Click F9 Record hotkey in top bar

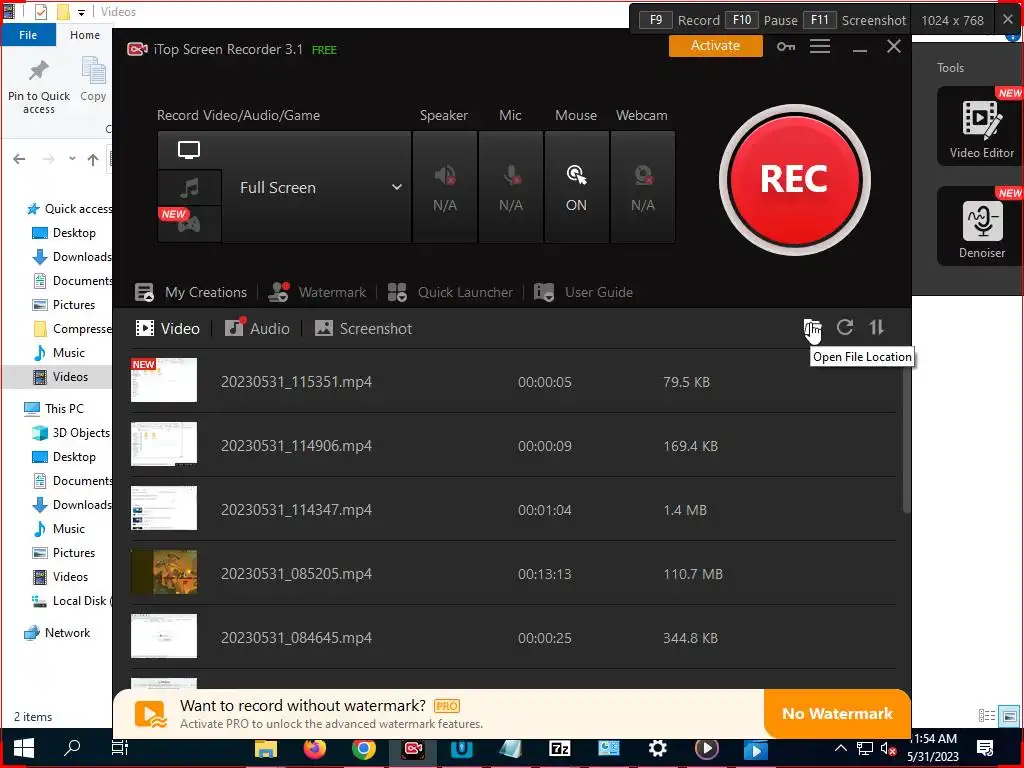point(679,20)
